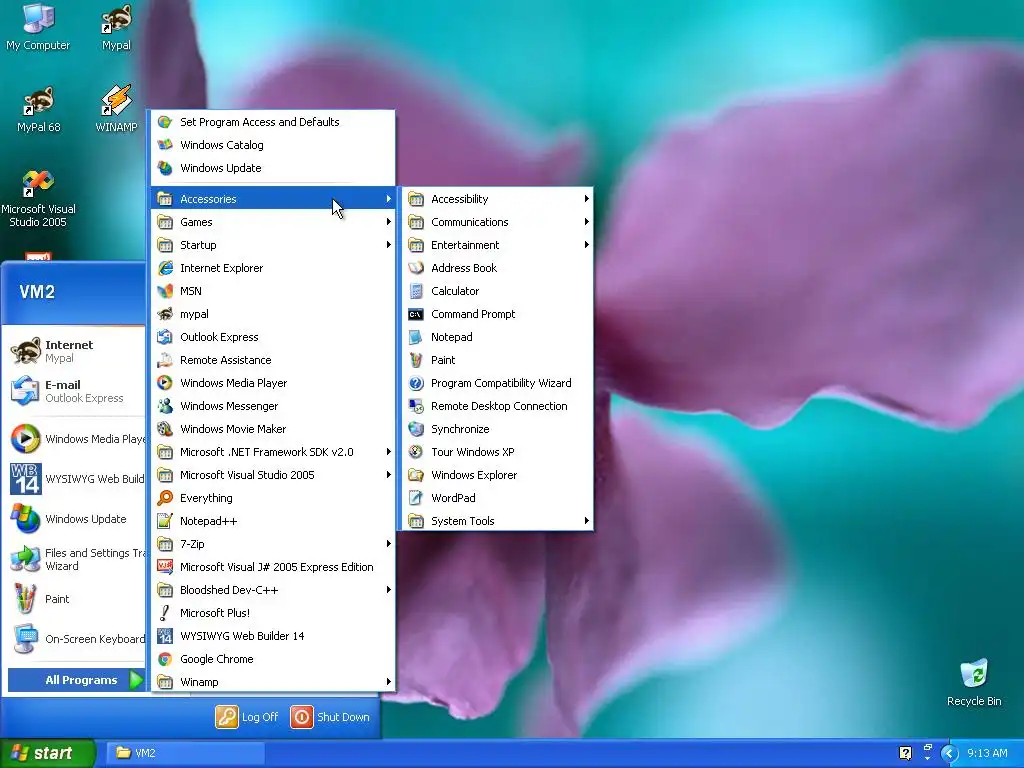Expand the Bloodshed Dev-C++ submenu arrow
1024x768 pixels.
click(x=389, y=590)
